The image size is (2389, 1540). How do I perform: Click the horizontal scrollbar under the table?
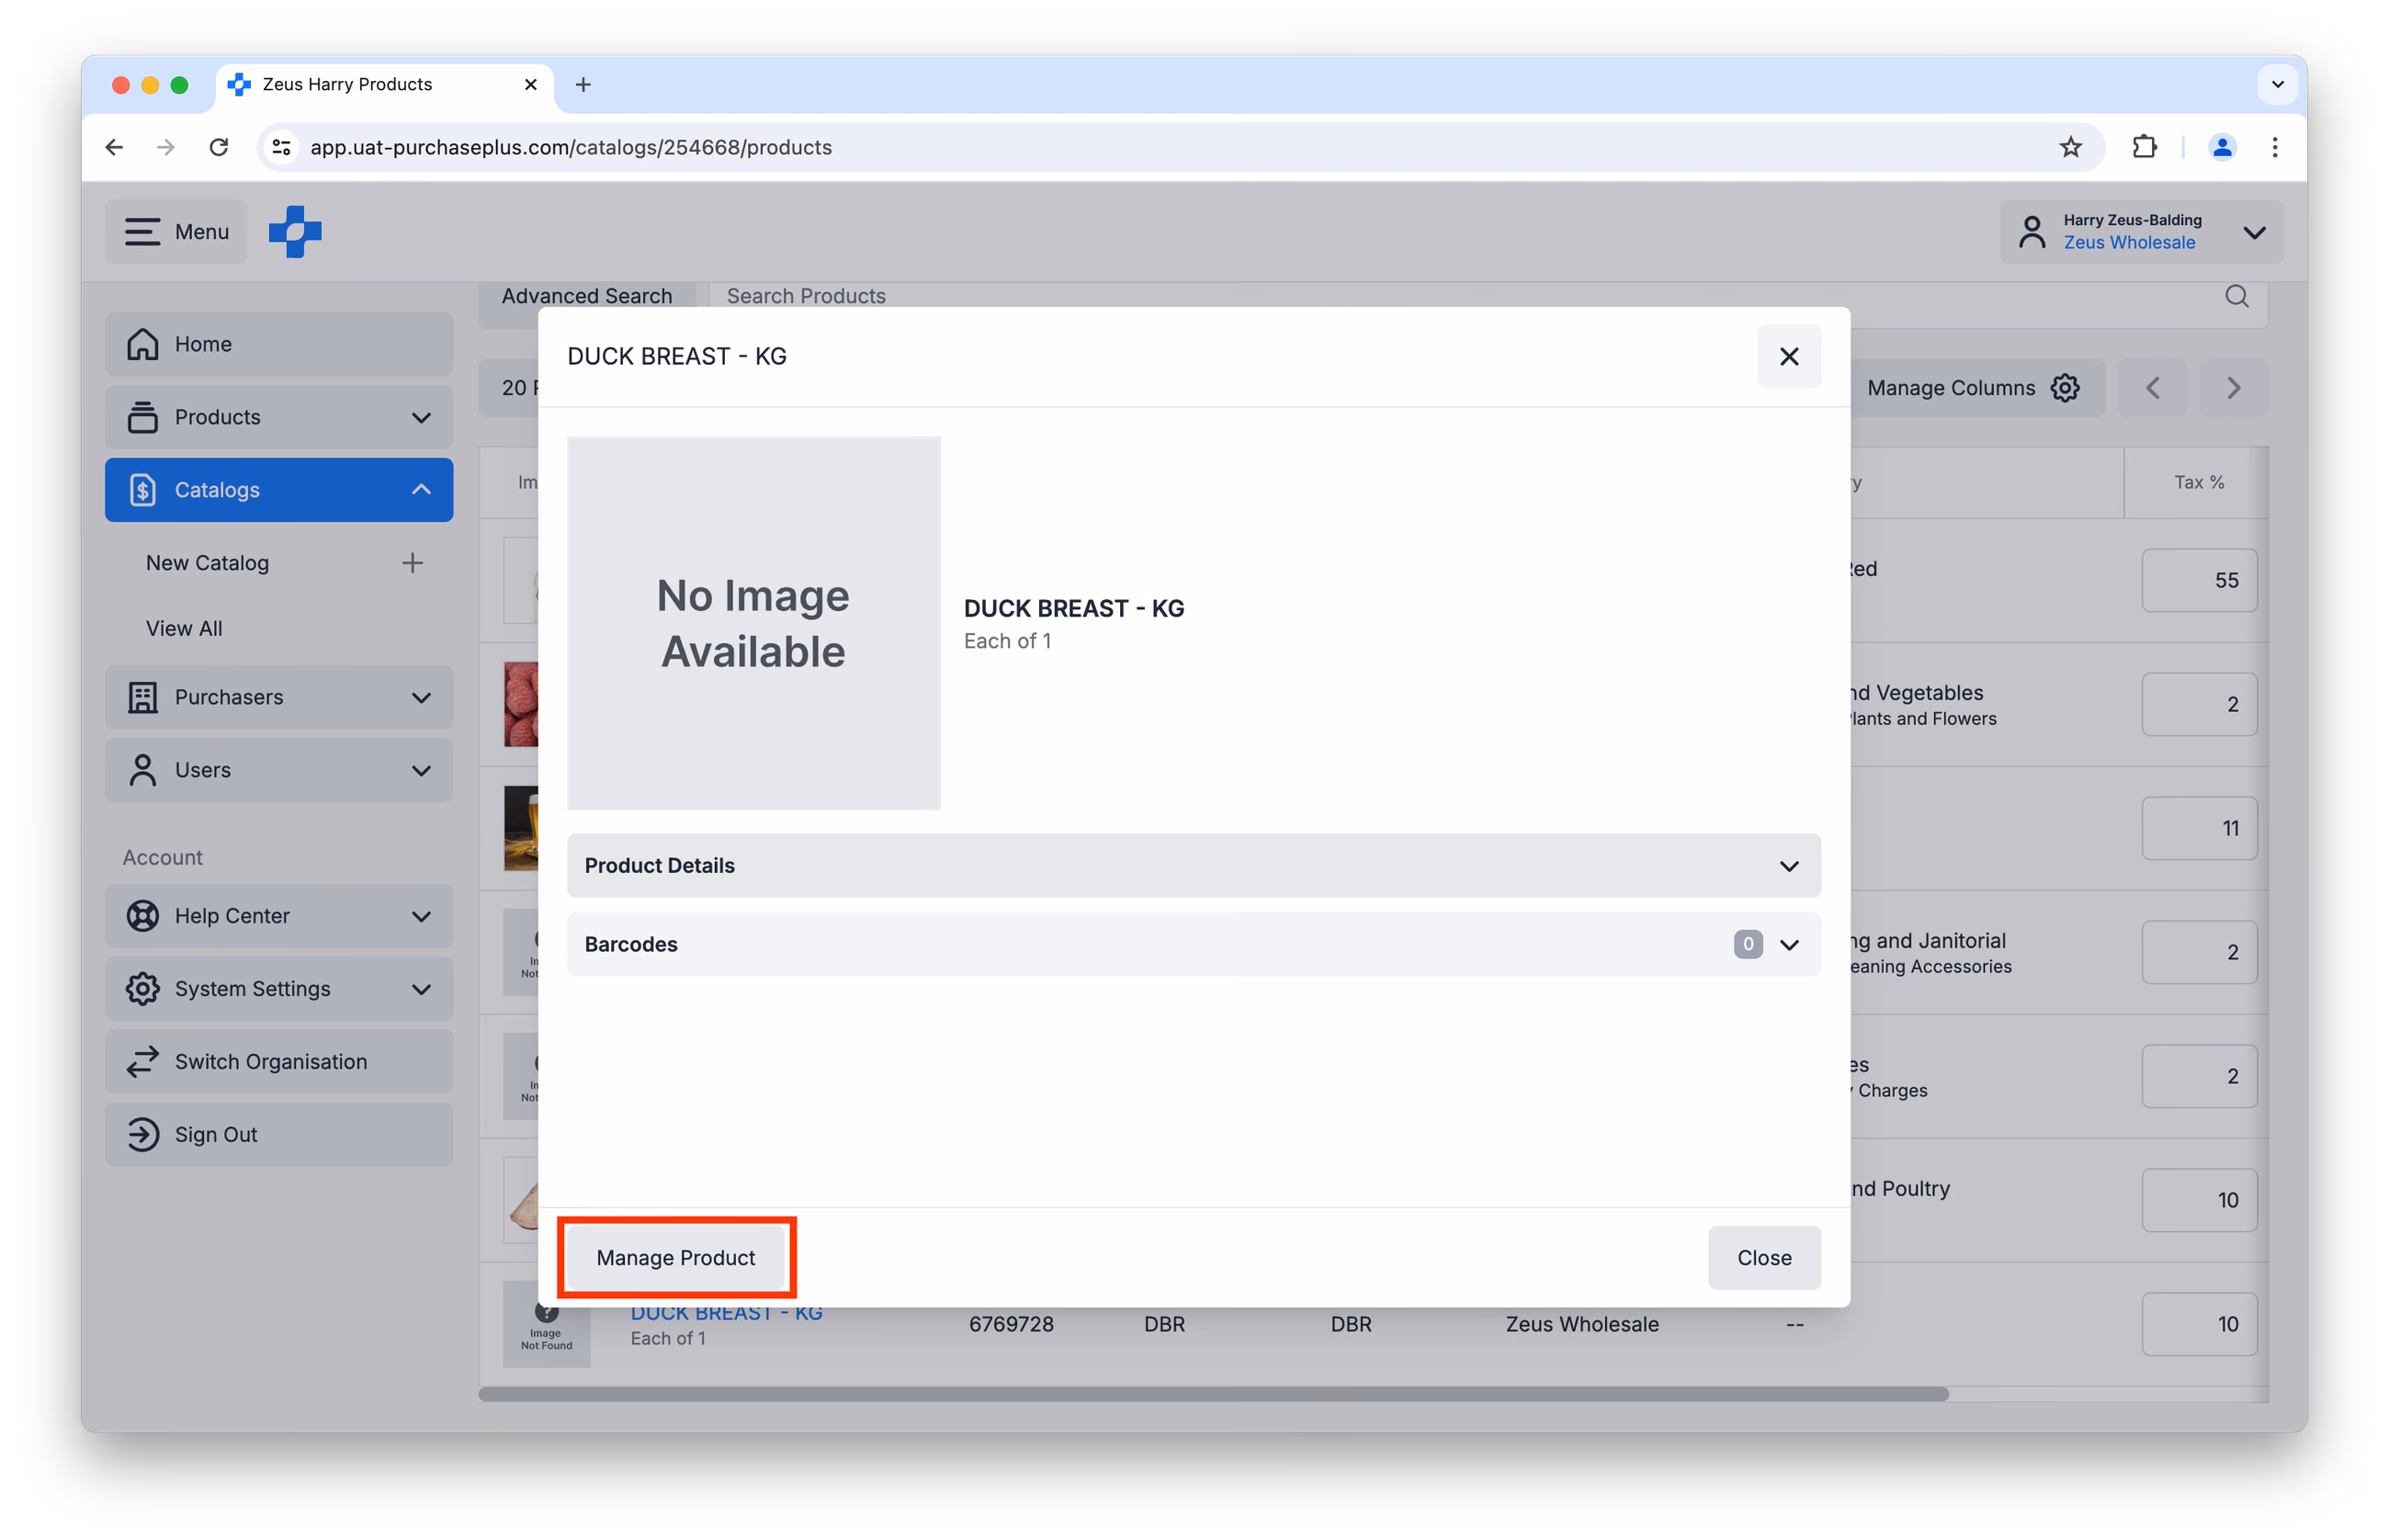click(x=1213, y=1394)
